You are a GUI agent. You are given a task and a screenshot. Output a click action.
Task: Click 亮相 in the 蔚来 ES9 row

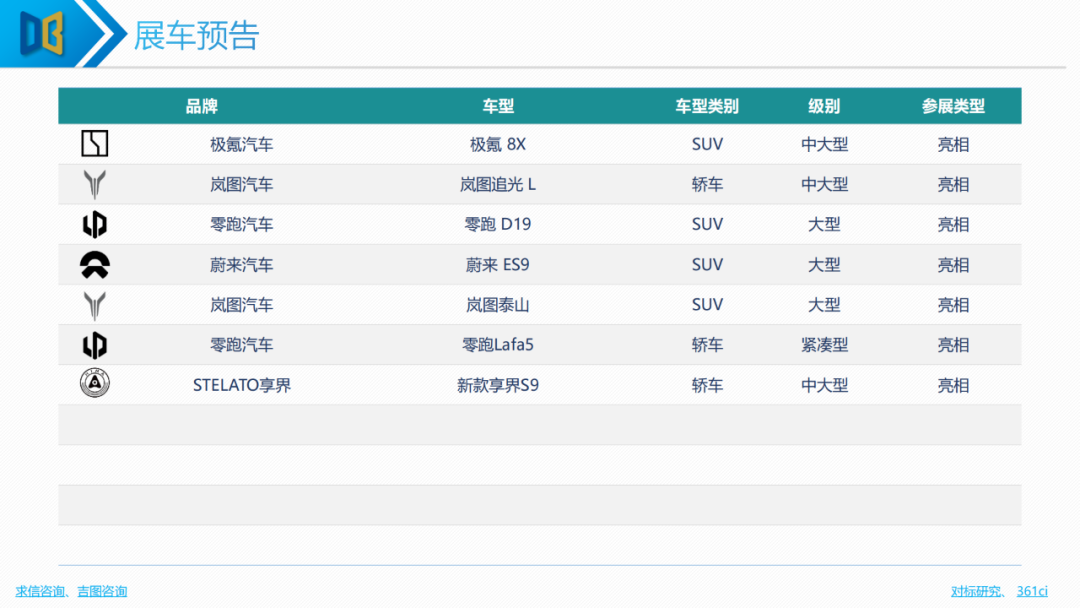coord(954,265)
